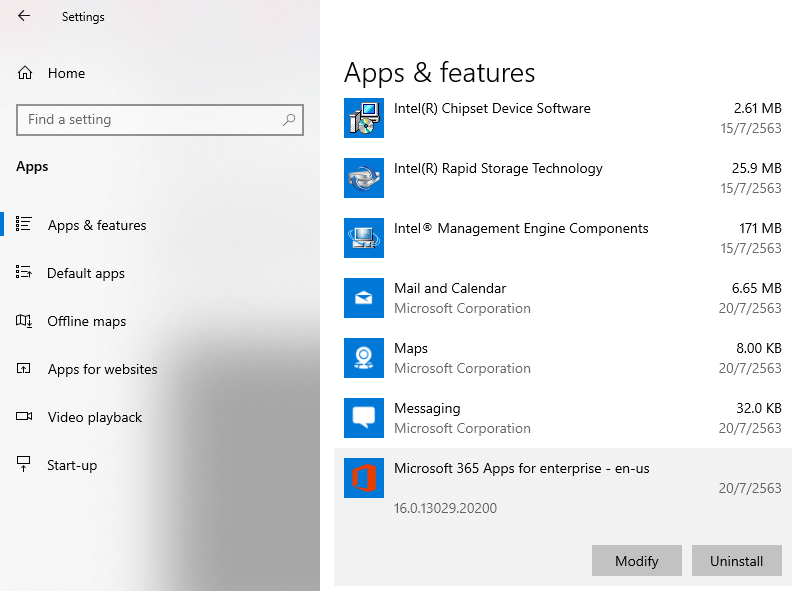The image size is (801, 591).
Task: Click the Maps app icon
Action: point(364,358)
